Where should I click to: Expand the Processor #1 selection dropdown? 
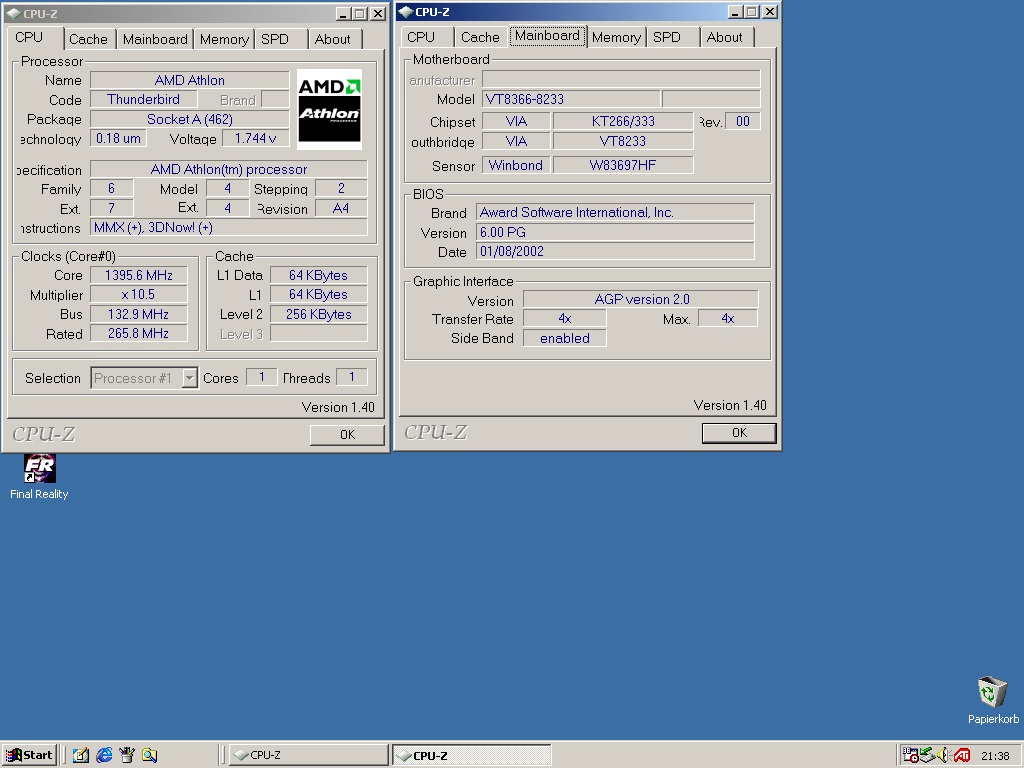pyautogui.click(x=189, y=378)
